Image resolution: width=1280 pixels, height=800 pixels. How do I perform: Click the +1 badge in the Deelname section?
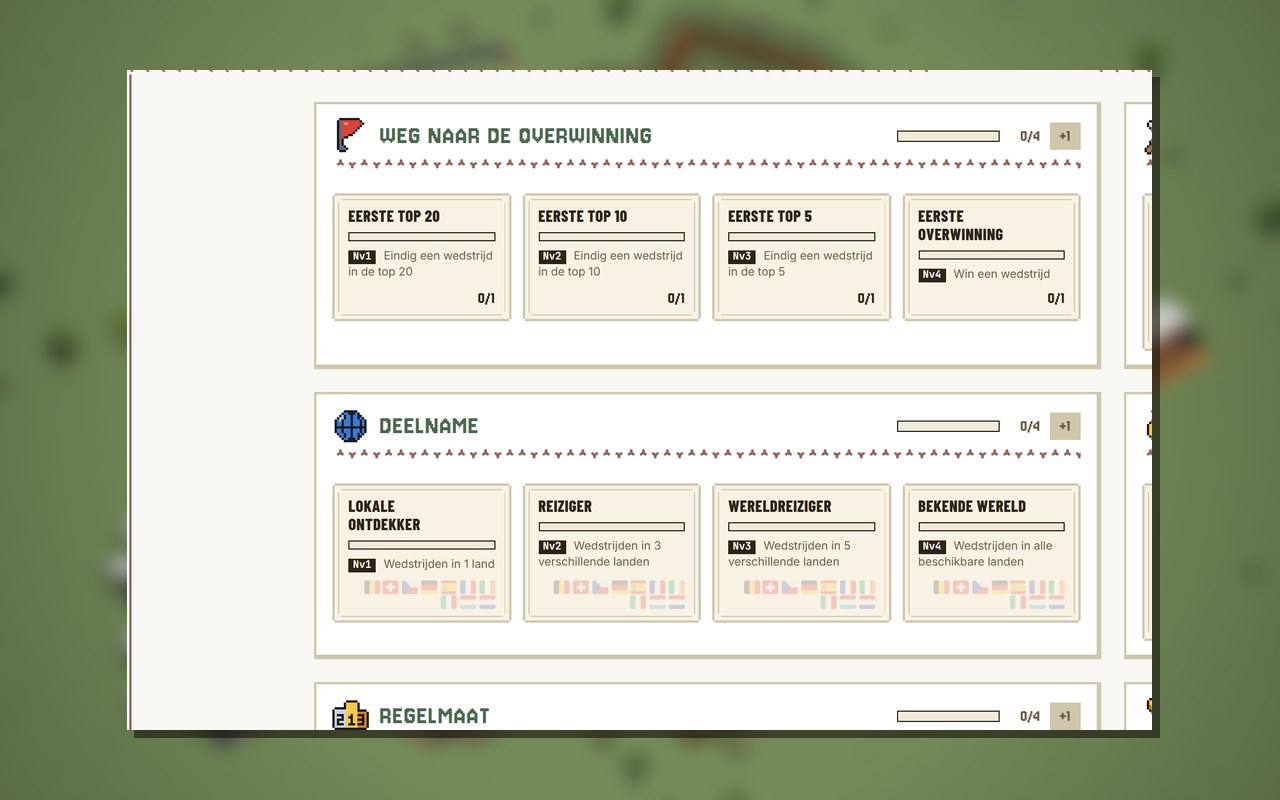point(1065,426)
